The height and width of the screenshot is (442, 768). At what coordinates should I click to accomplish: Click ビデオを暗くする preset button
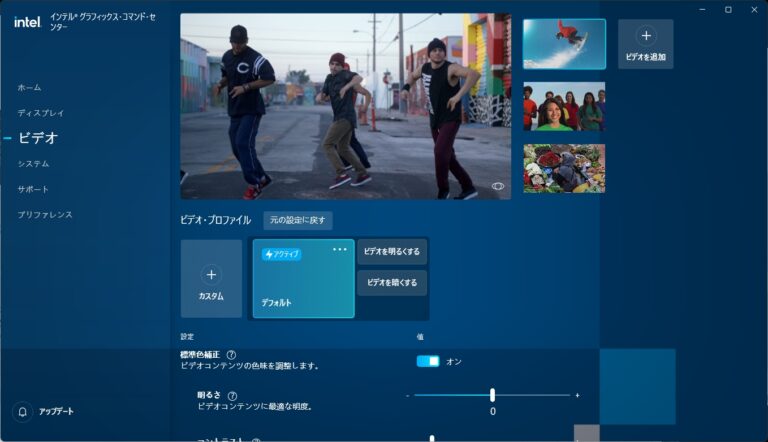[392, 283]
